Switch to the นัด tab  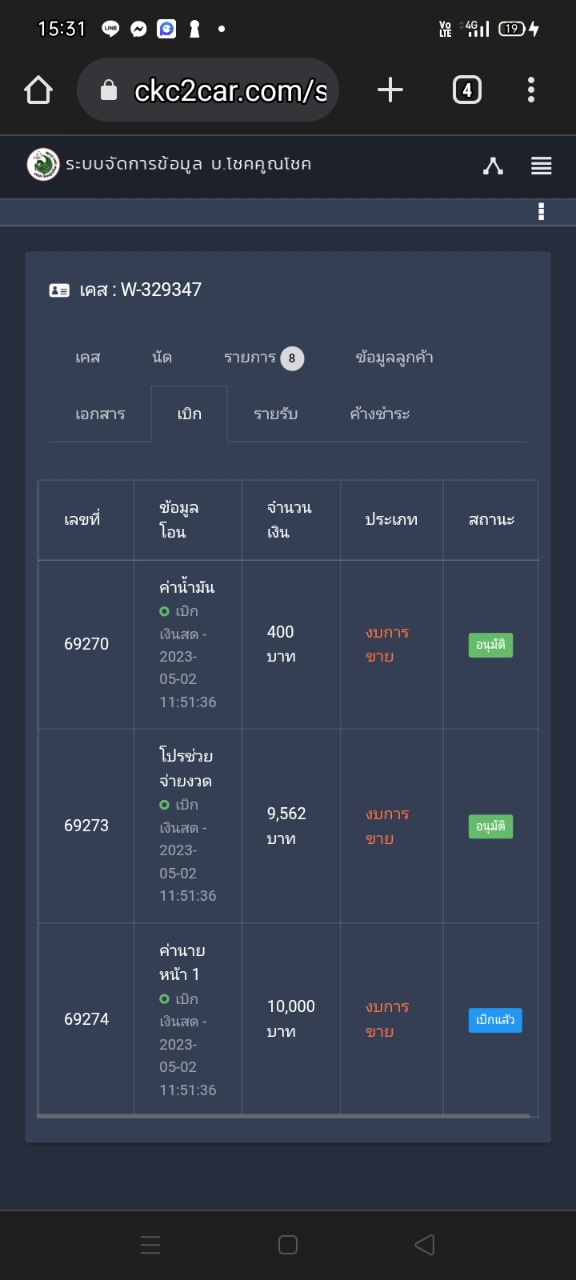(162, 357)
